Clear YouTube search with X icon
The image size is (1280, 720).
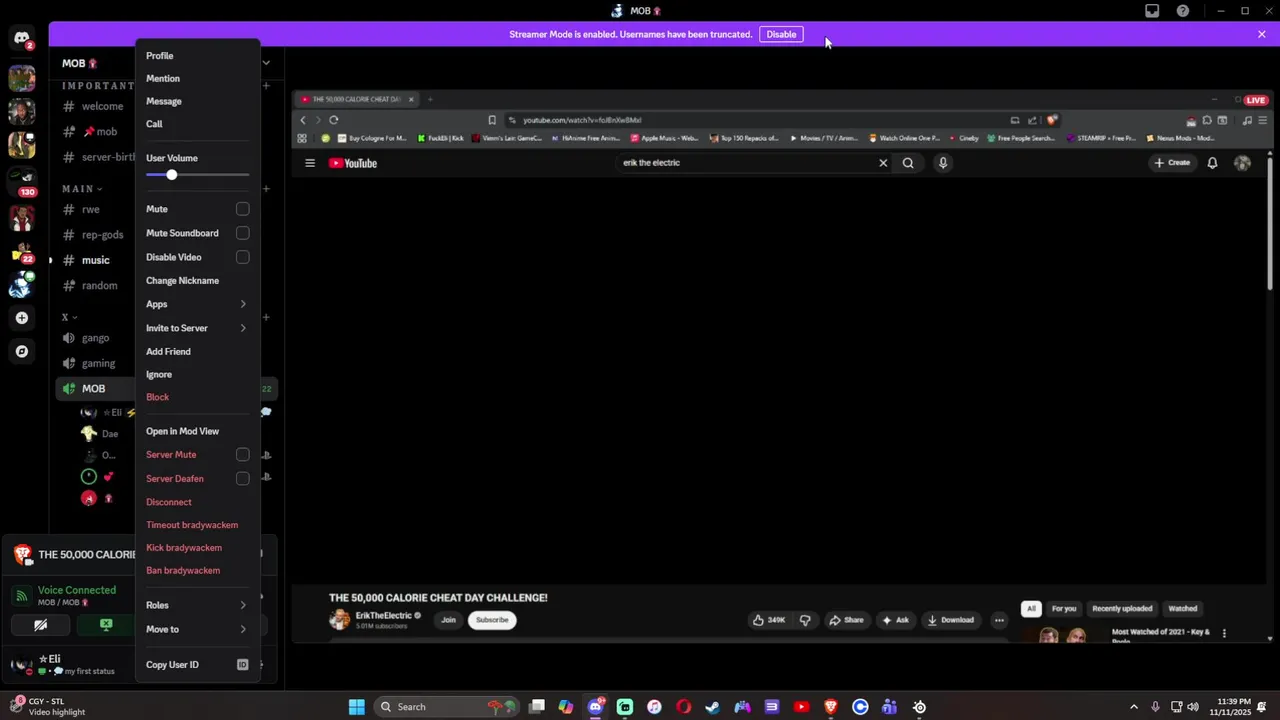[883, 163]
